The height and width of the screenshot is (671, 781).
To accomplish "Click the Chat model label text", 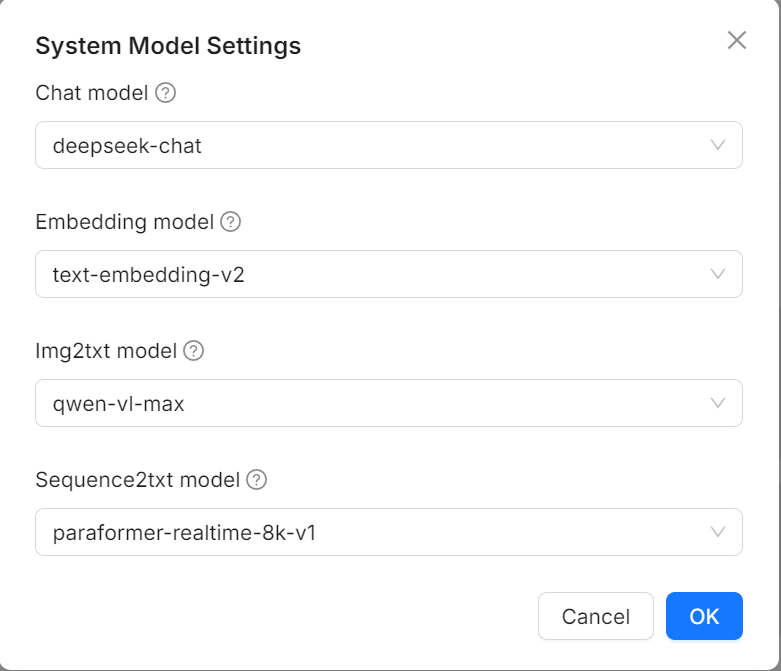I will click(91, 93).
